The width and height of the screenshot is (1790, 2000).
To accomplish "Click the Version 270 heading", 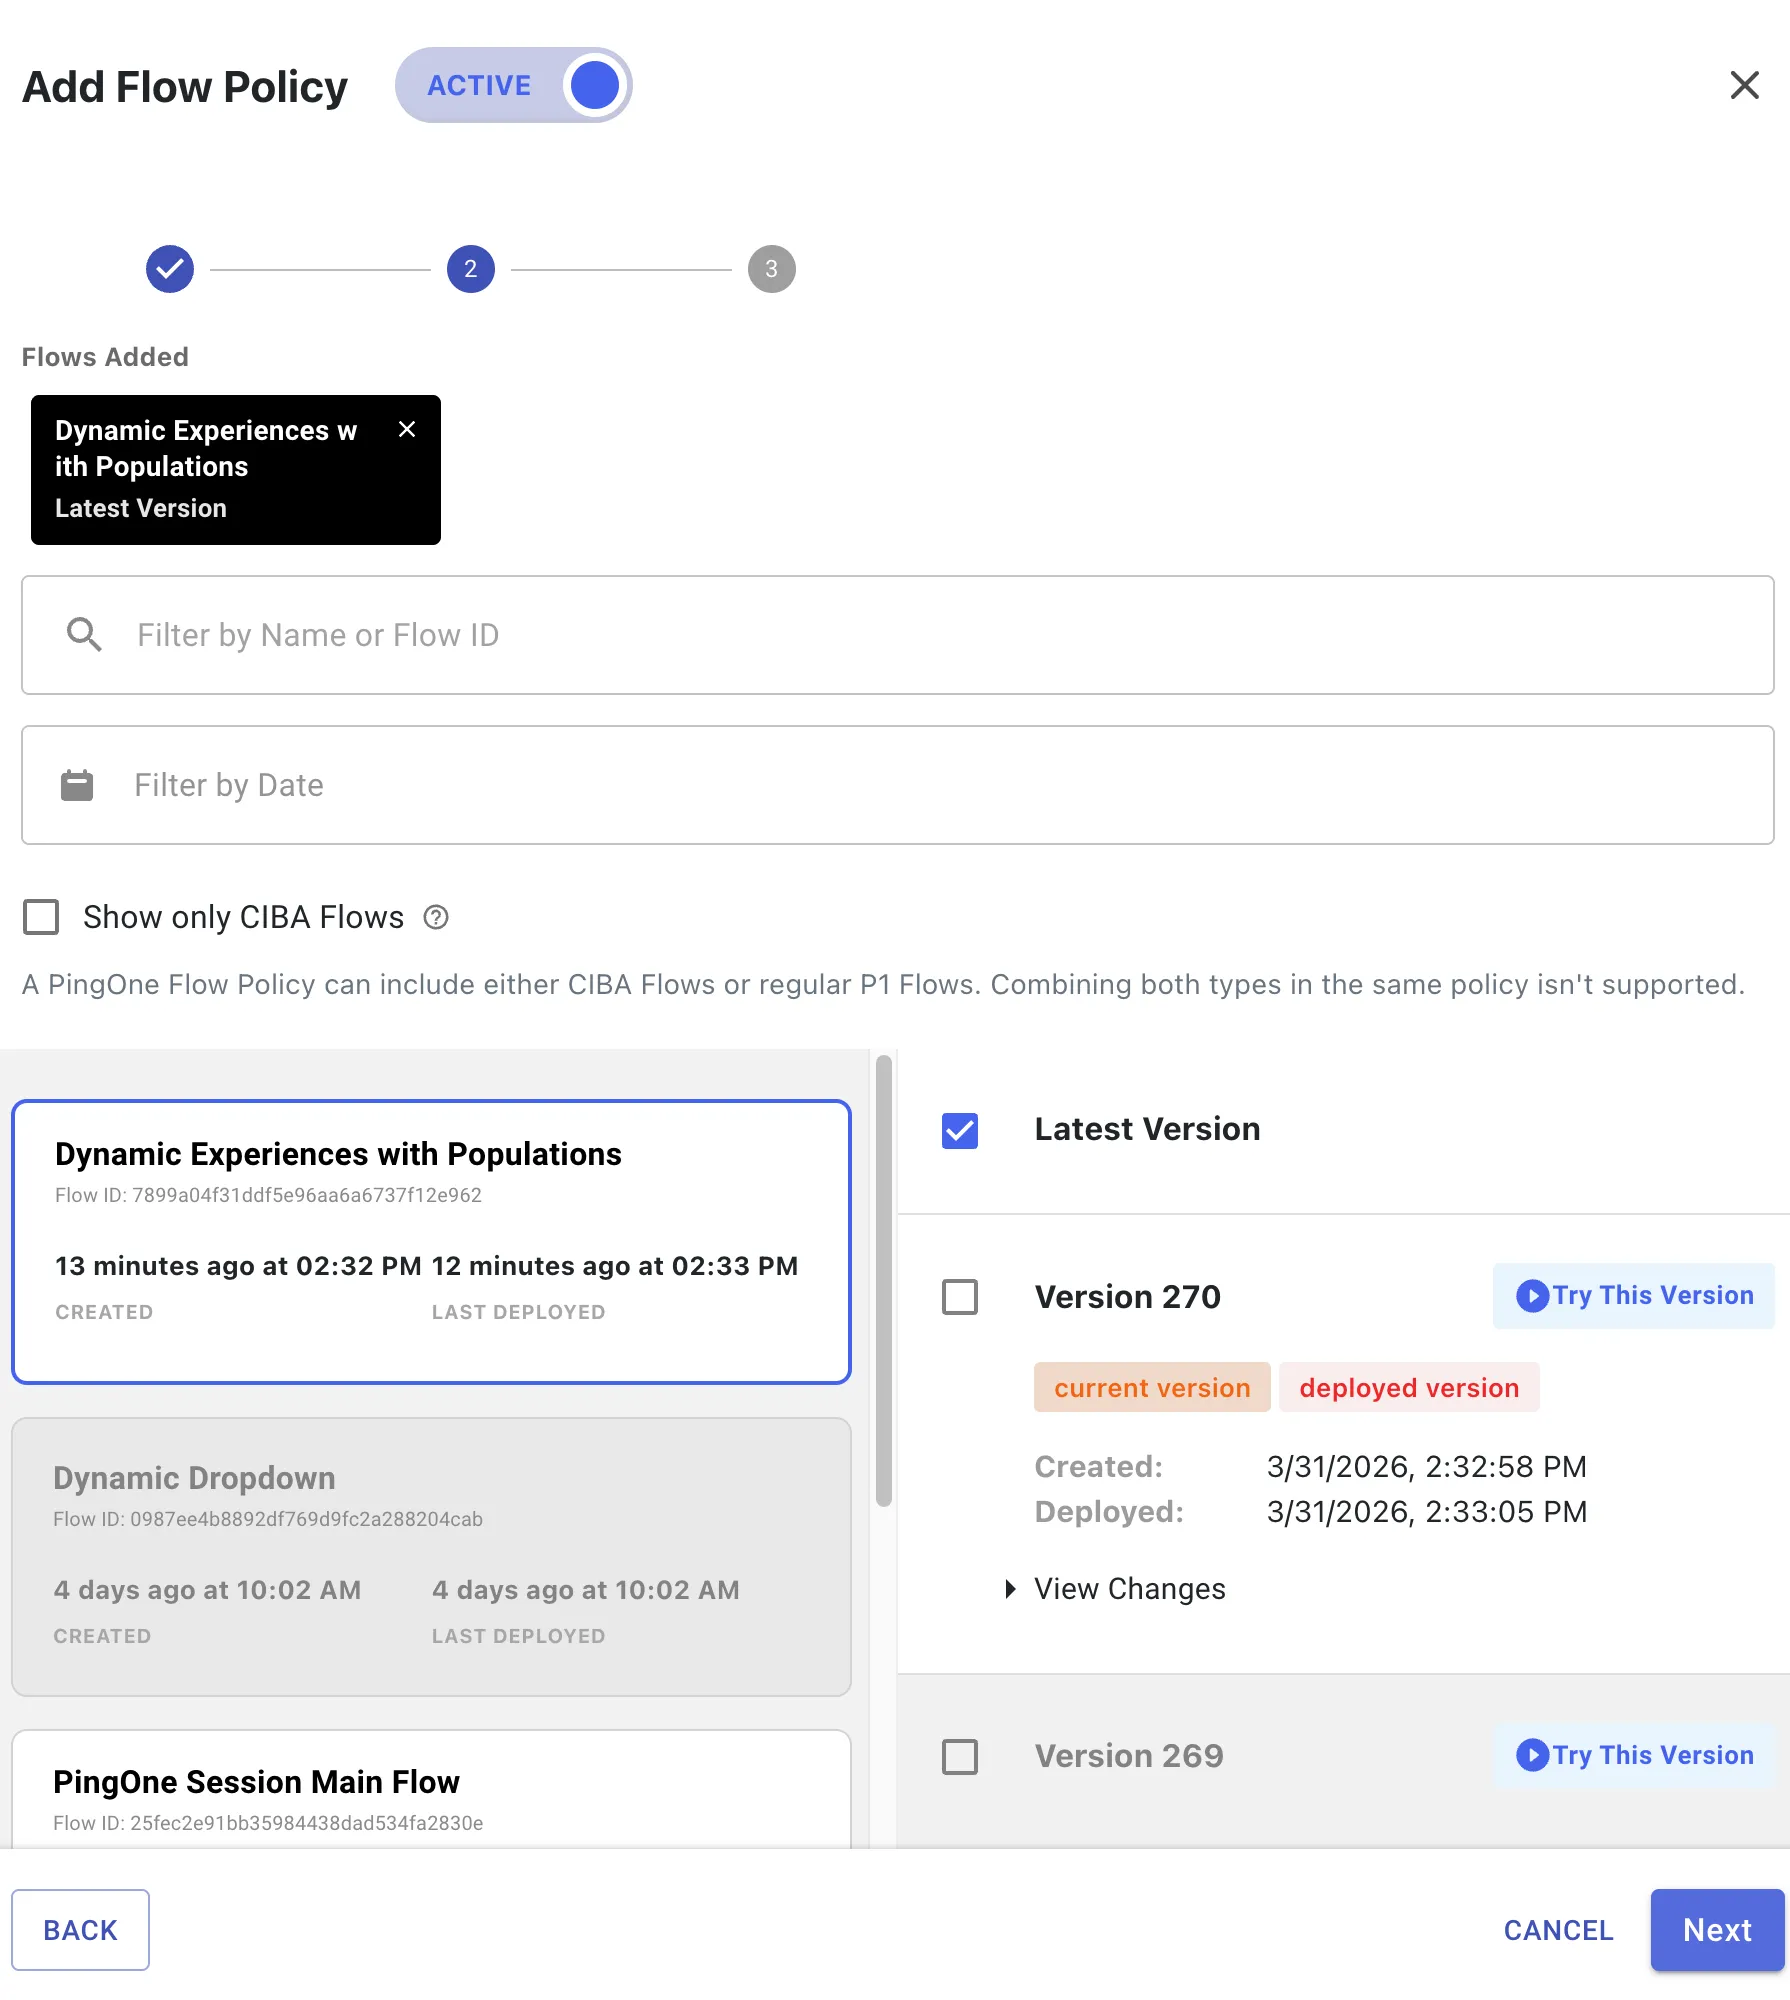I will pyautogui.click(x=1128, y=1297).
